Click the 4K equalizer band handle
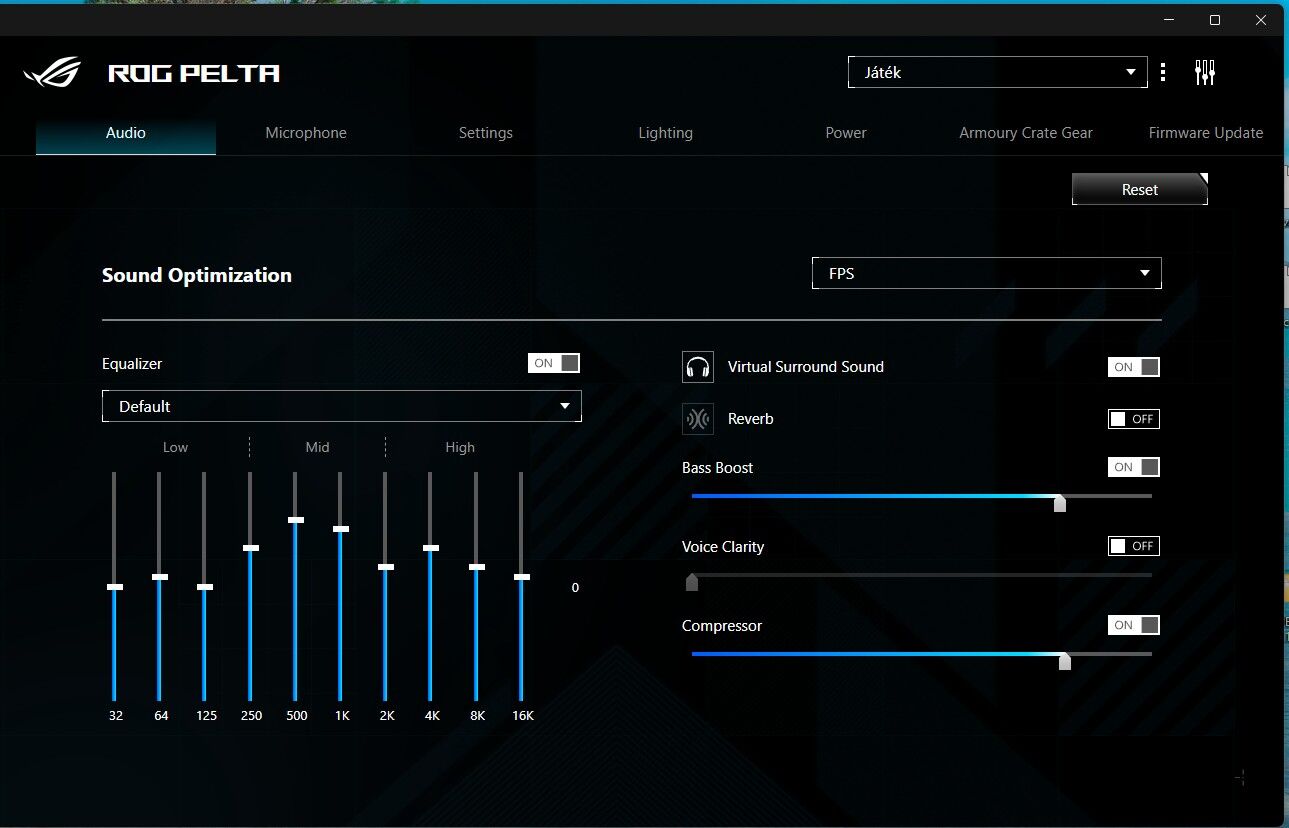This screenshot has height=828, width=1289. (x=431, y=548)
